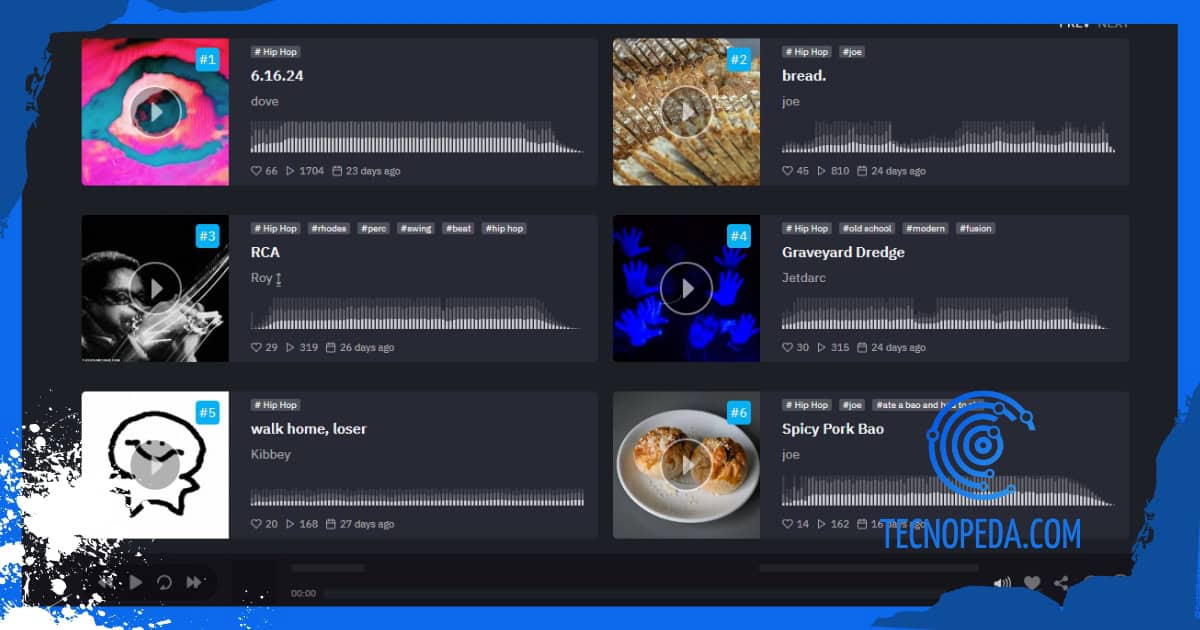Like Spicy Pork Bao with heart icon

[787, 524]
